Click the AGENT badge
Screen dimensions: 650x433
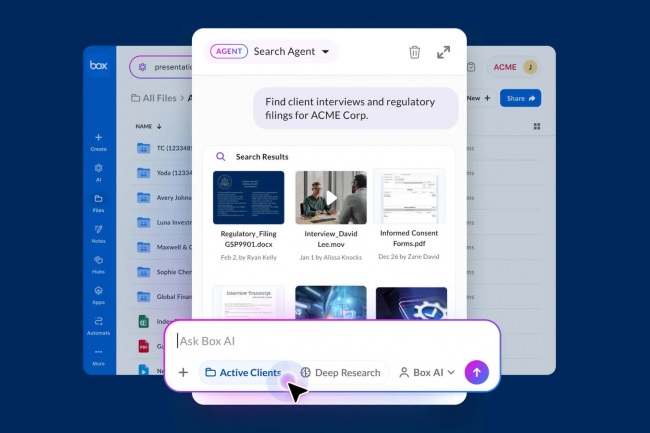tap(229, 51)
